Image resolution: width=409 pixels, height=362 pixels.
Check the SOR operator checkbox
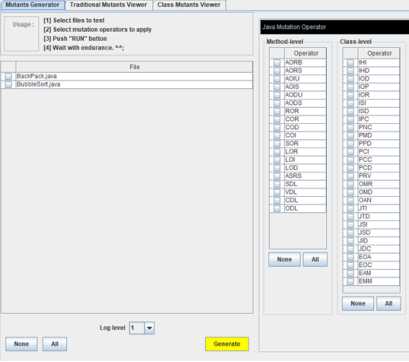[277, 143]
